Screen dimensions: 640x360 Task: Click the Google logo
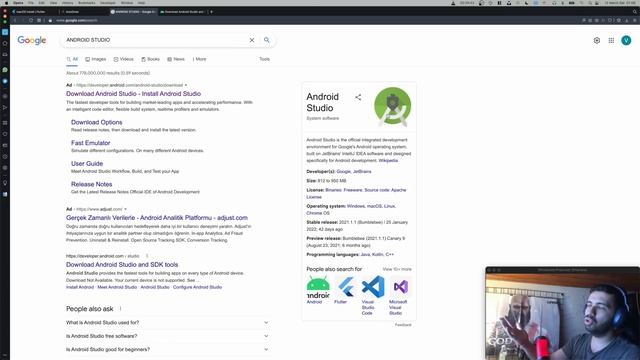[x=32, y=40]
